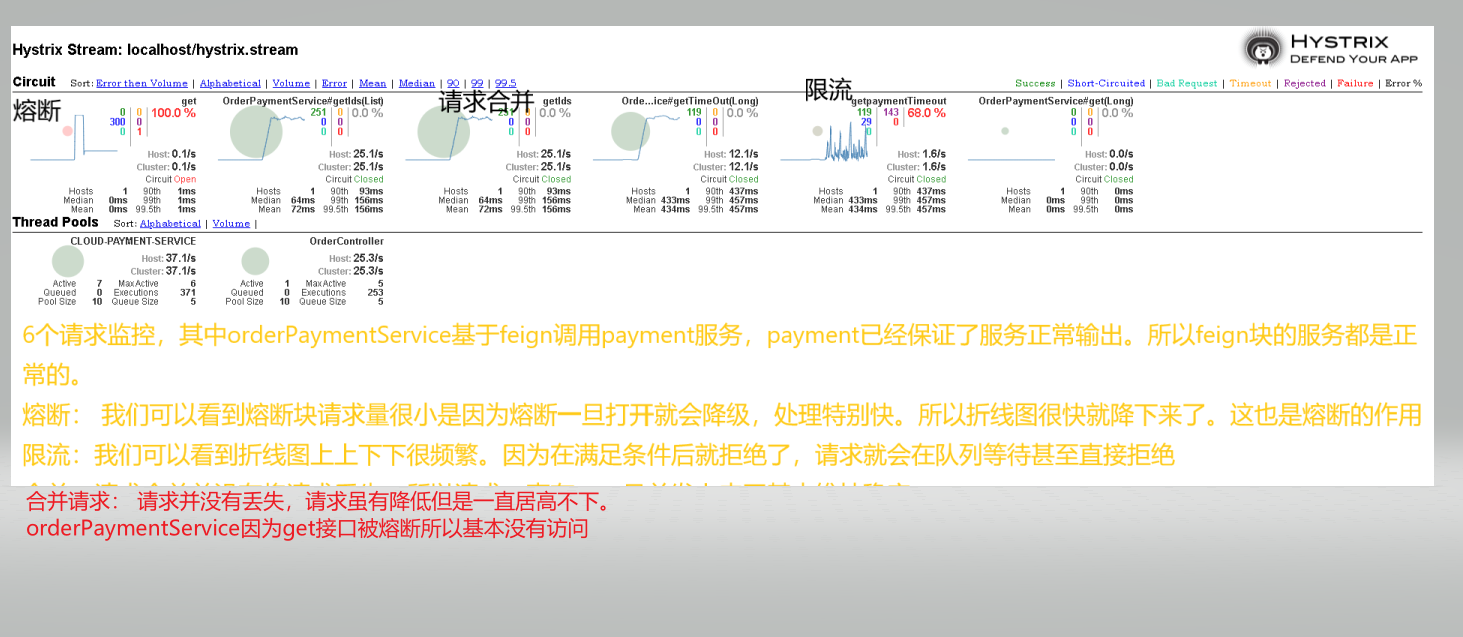Viewport: 1463px width, 637px height.
Task: Sort circuits by Error then Volume
Action: [x=142, y=84]
